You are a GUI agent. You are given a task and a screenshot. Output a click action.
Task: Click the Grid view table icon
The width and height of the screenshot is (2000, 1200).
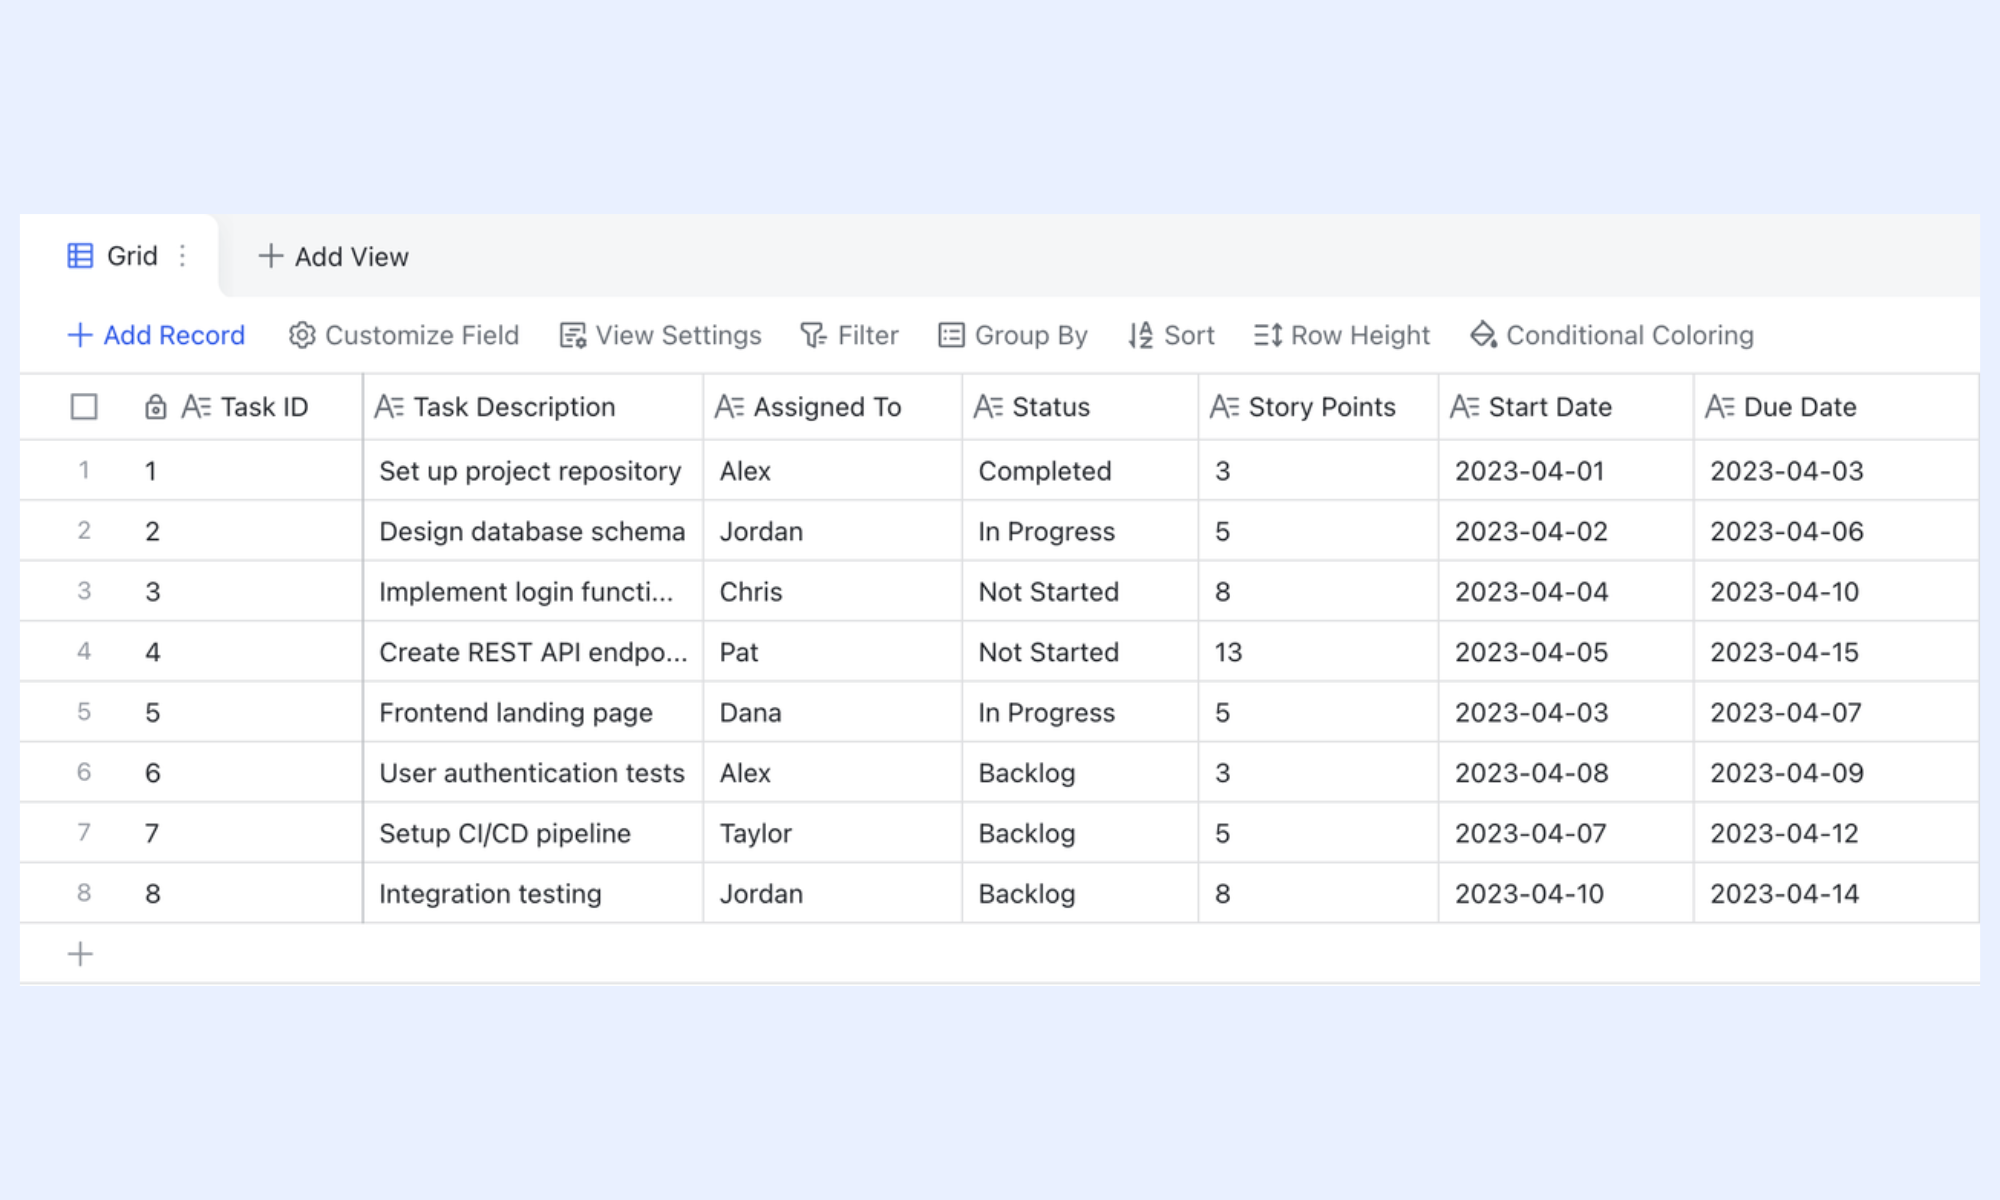click(80, 256)
